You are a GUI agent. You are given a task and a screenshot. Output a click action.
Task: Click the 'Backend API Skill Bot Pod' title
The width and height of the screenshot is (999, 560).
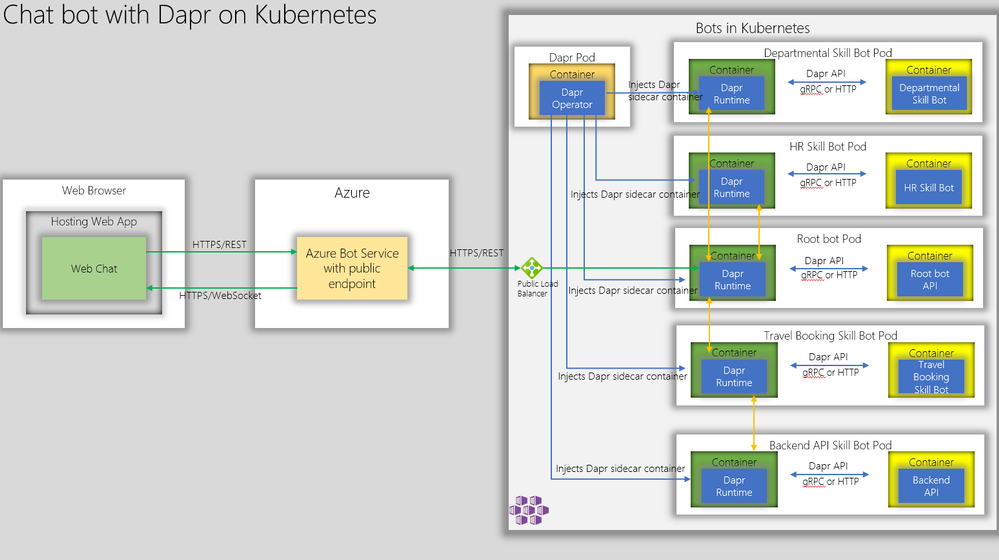click(830, 445)
